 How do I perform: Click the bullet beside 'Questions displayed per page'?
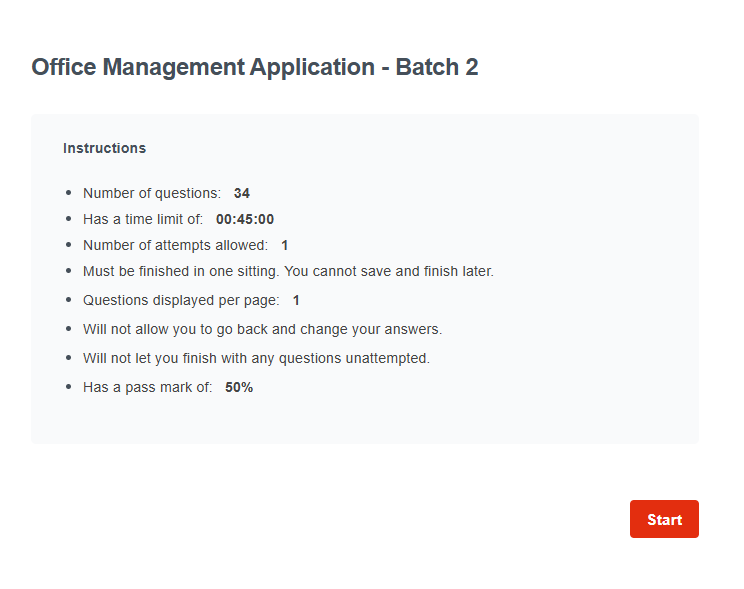(68, 300)
